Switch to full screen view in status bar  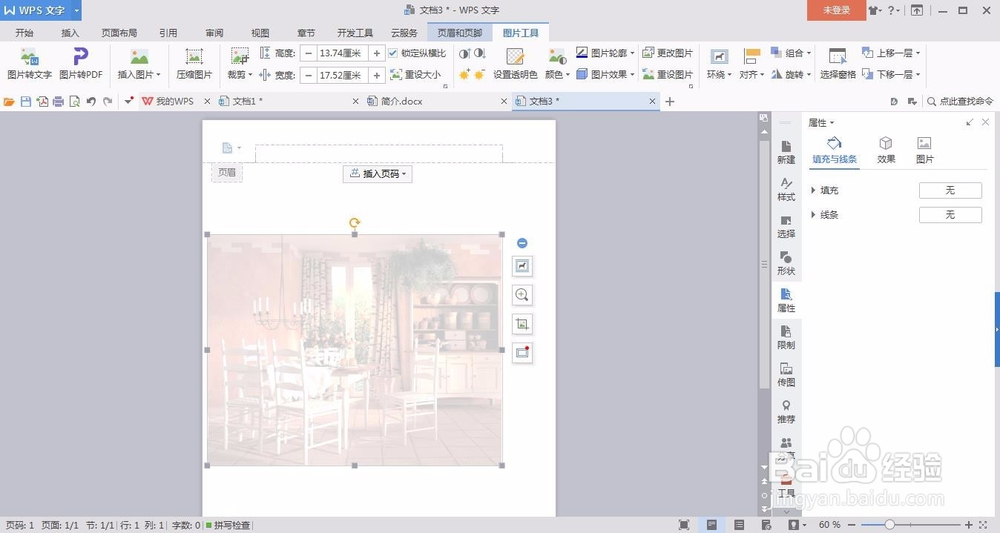684,525
